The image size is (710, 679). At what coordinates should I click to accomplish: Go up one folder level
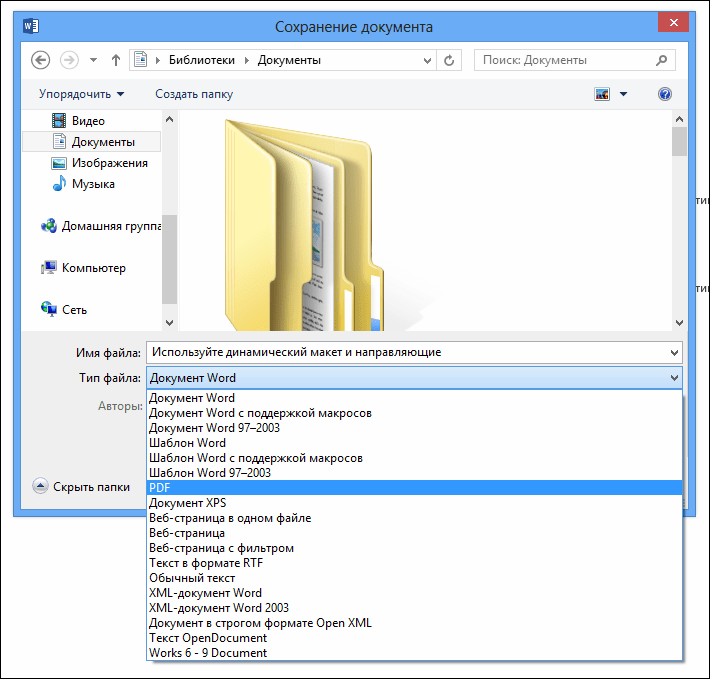116,60
